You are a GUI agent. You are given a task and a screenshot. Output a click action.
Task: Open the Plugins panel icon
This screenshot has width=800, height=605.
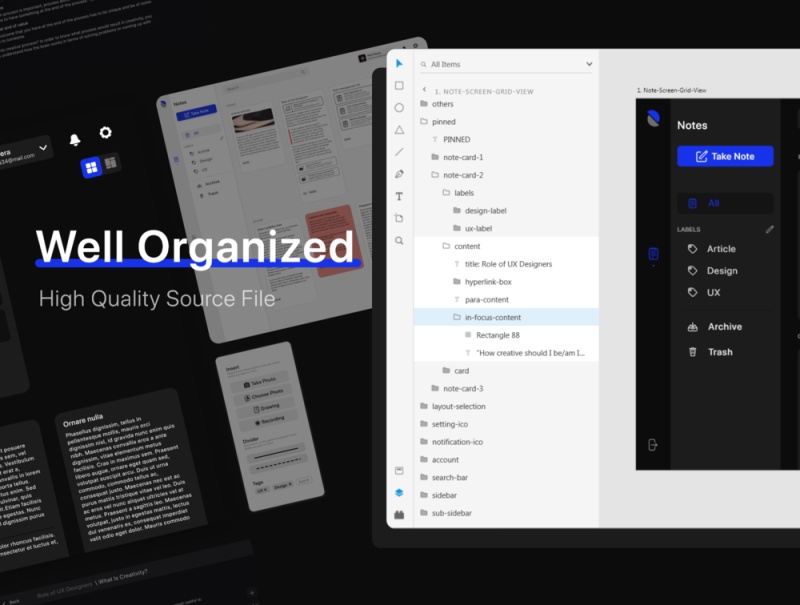coord(399,515)
